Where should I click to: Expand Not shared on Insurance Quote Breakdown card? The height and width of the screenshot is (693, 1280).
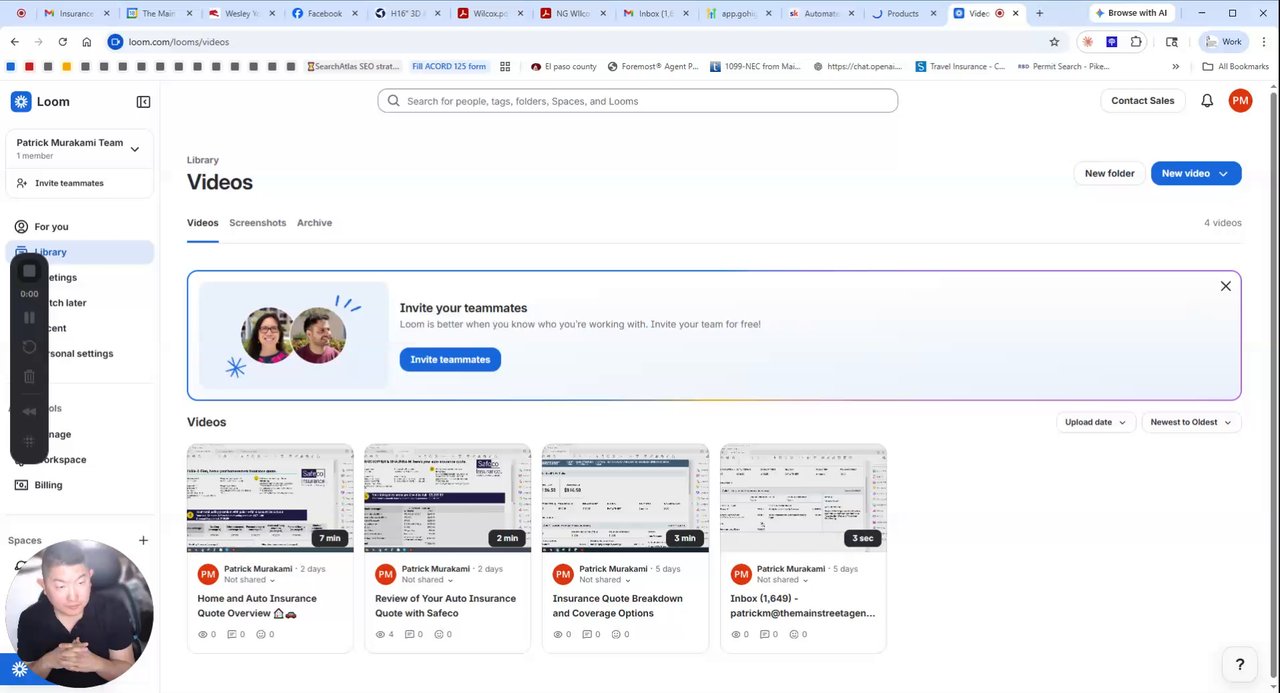605,580
